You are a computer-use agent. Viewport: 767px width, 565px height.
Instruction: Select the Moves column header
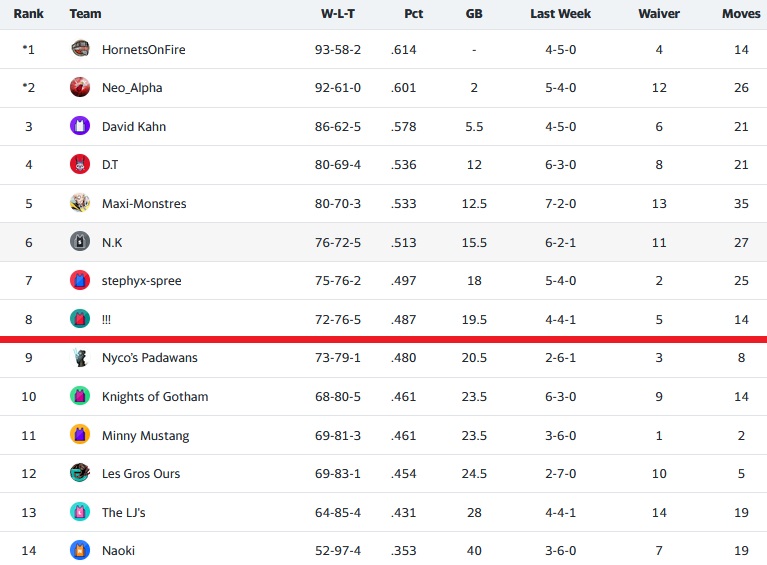741,14
